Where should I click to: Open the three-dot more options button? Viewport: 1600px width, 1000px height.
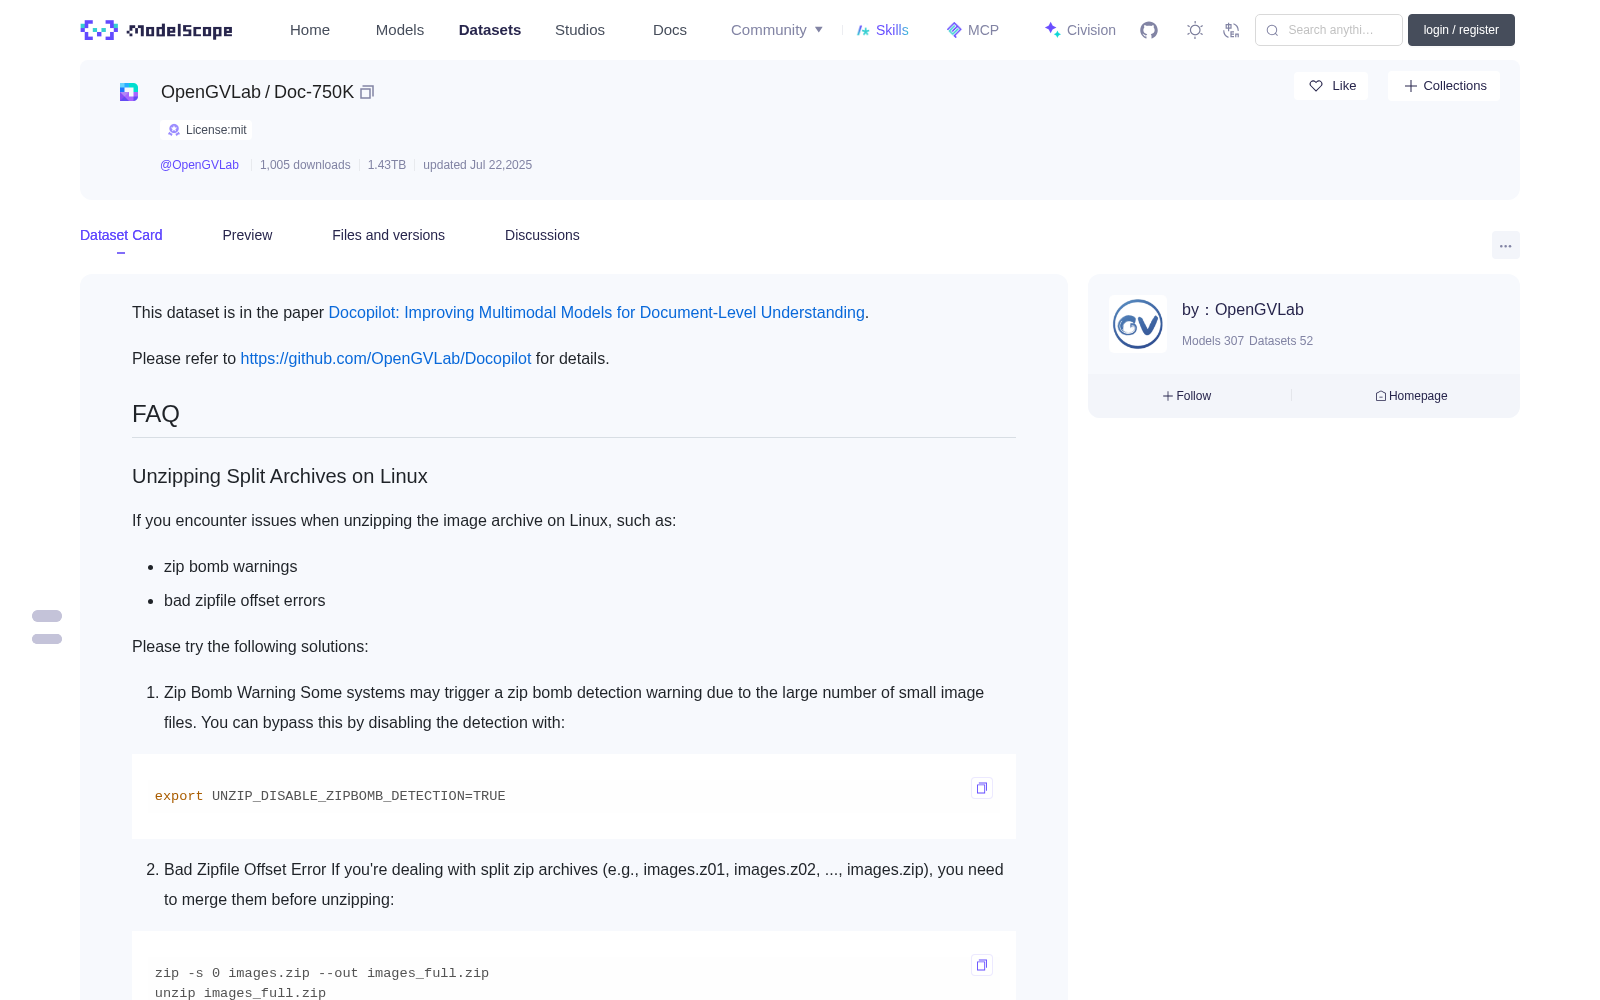1505,245
